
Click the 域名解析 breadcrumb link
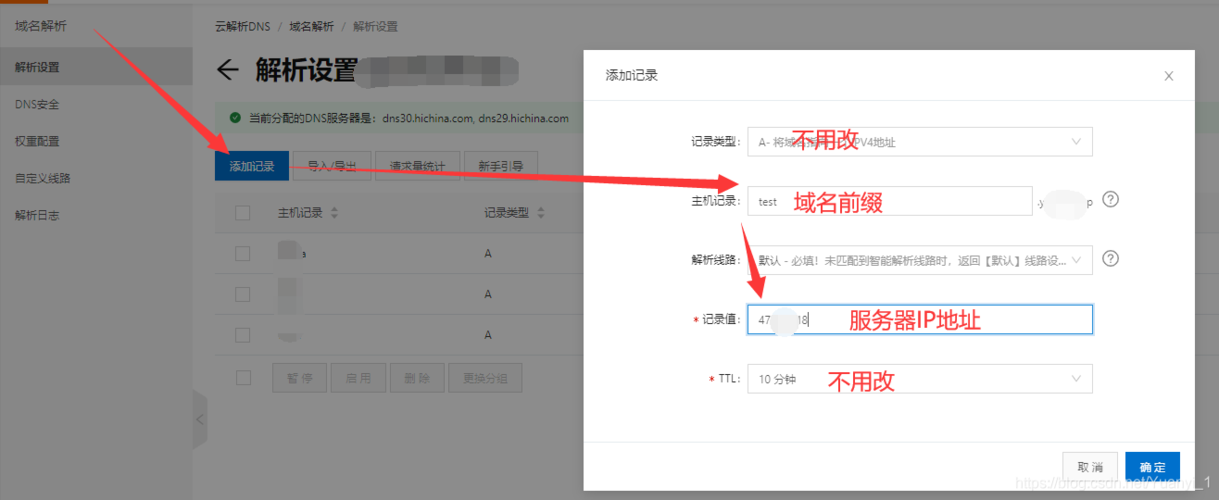coord(312,26)
